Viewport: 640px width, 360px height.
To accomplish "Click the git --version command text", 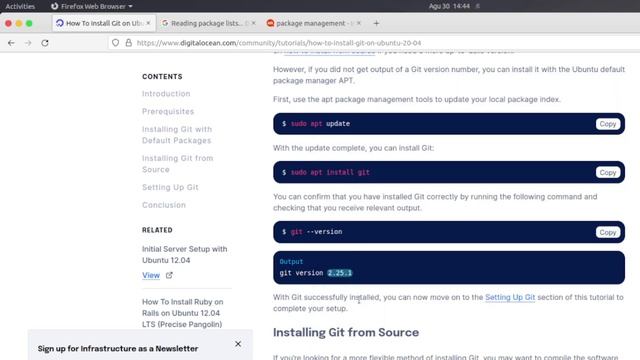I will (x=316, y=232).
